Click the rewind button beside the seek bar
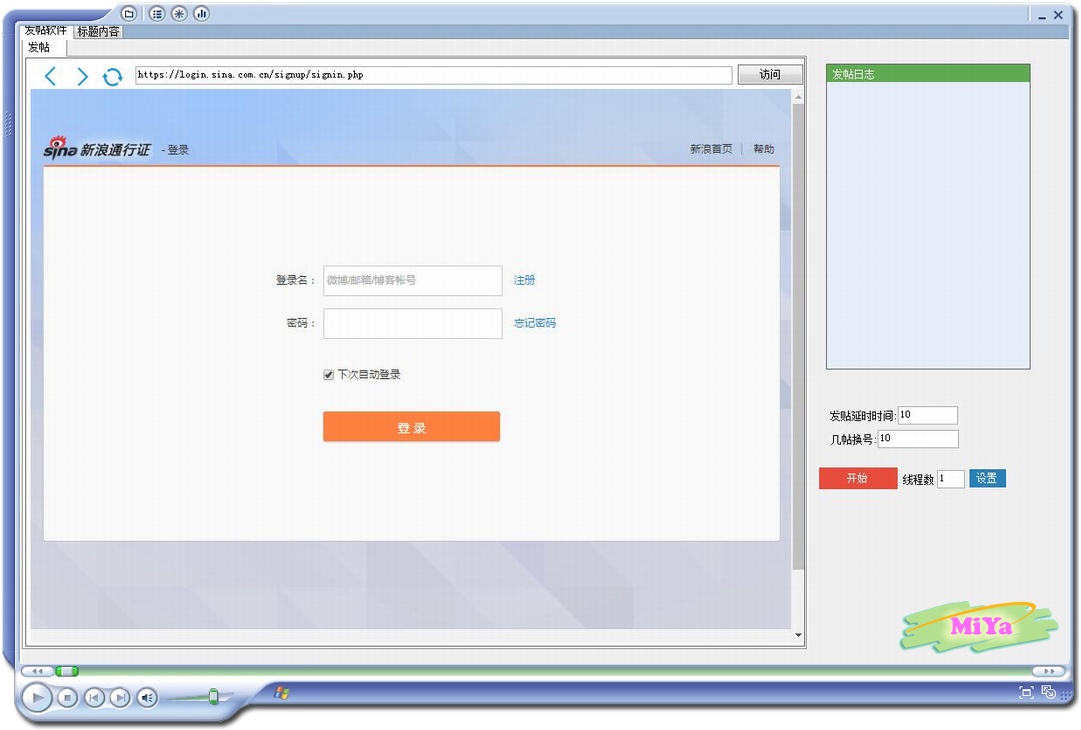The height and width of the screenshot is (730, 1081). click(37, 671)
